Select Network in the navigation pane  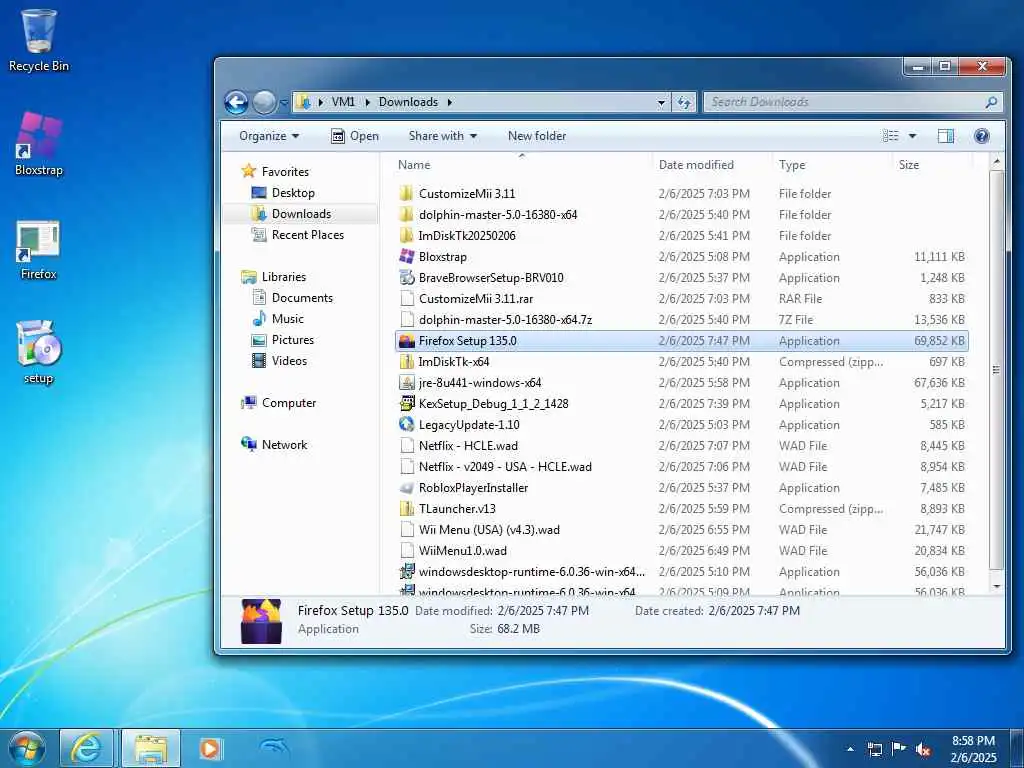pos(284,445)
